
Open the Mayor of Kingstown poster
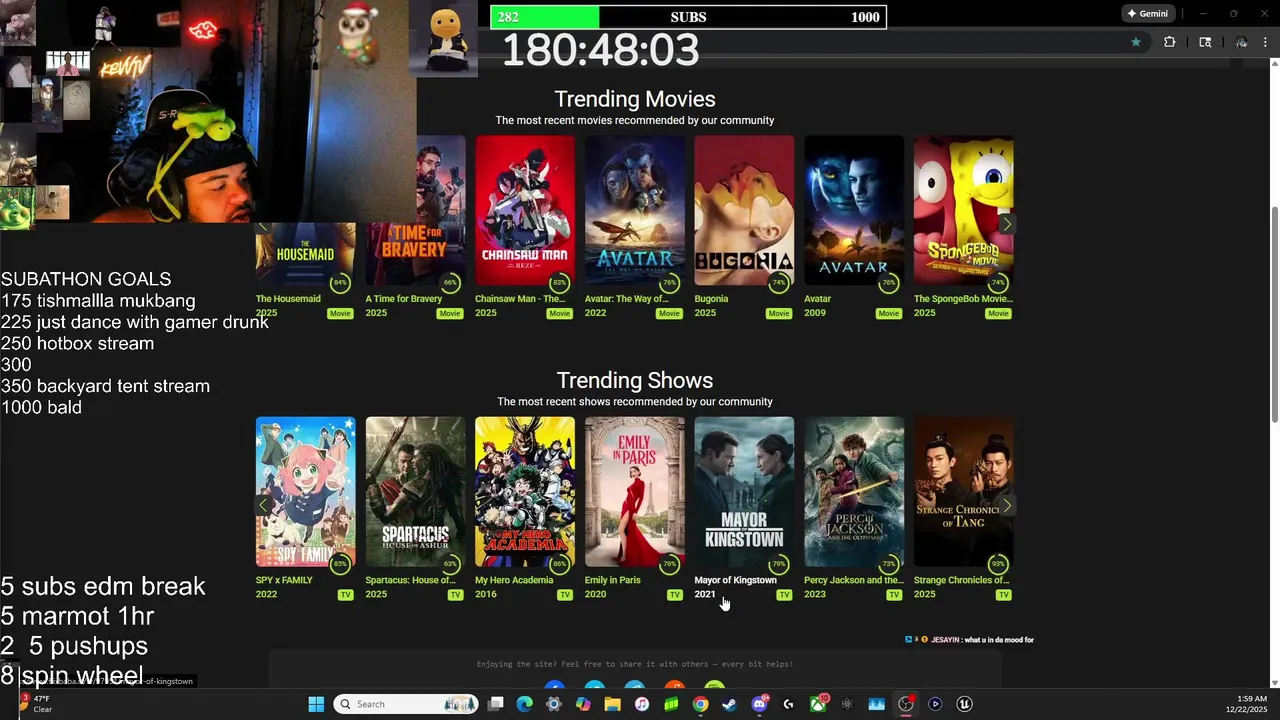pos(744,492)
